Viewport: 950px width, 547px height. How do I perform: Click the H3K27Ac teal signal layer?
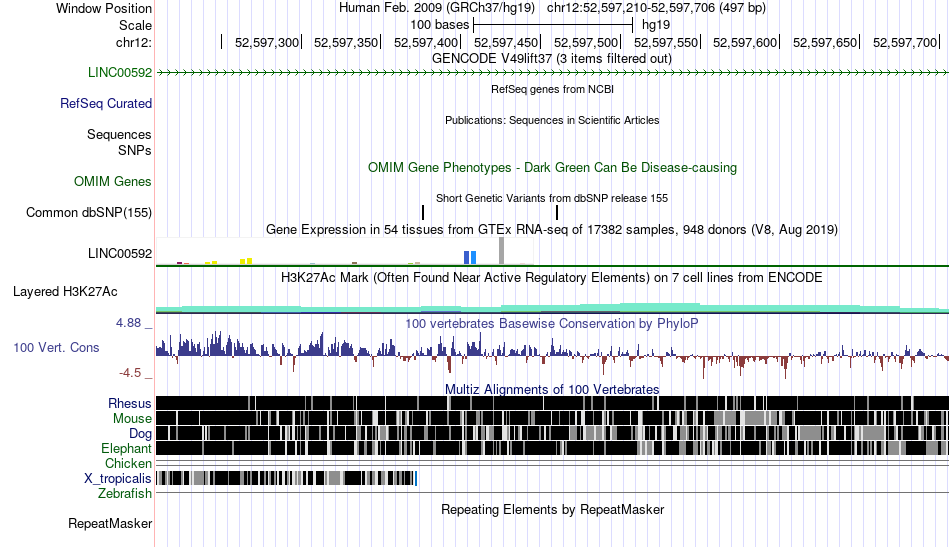point(553,308)
